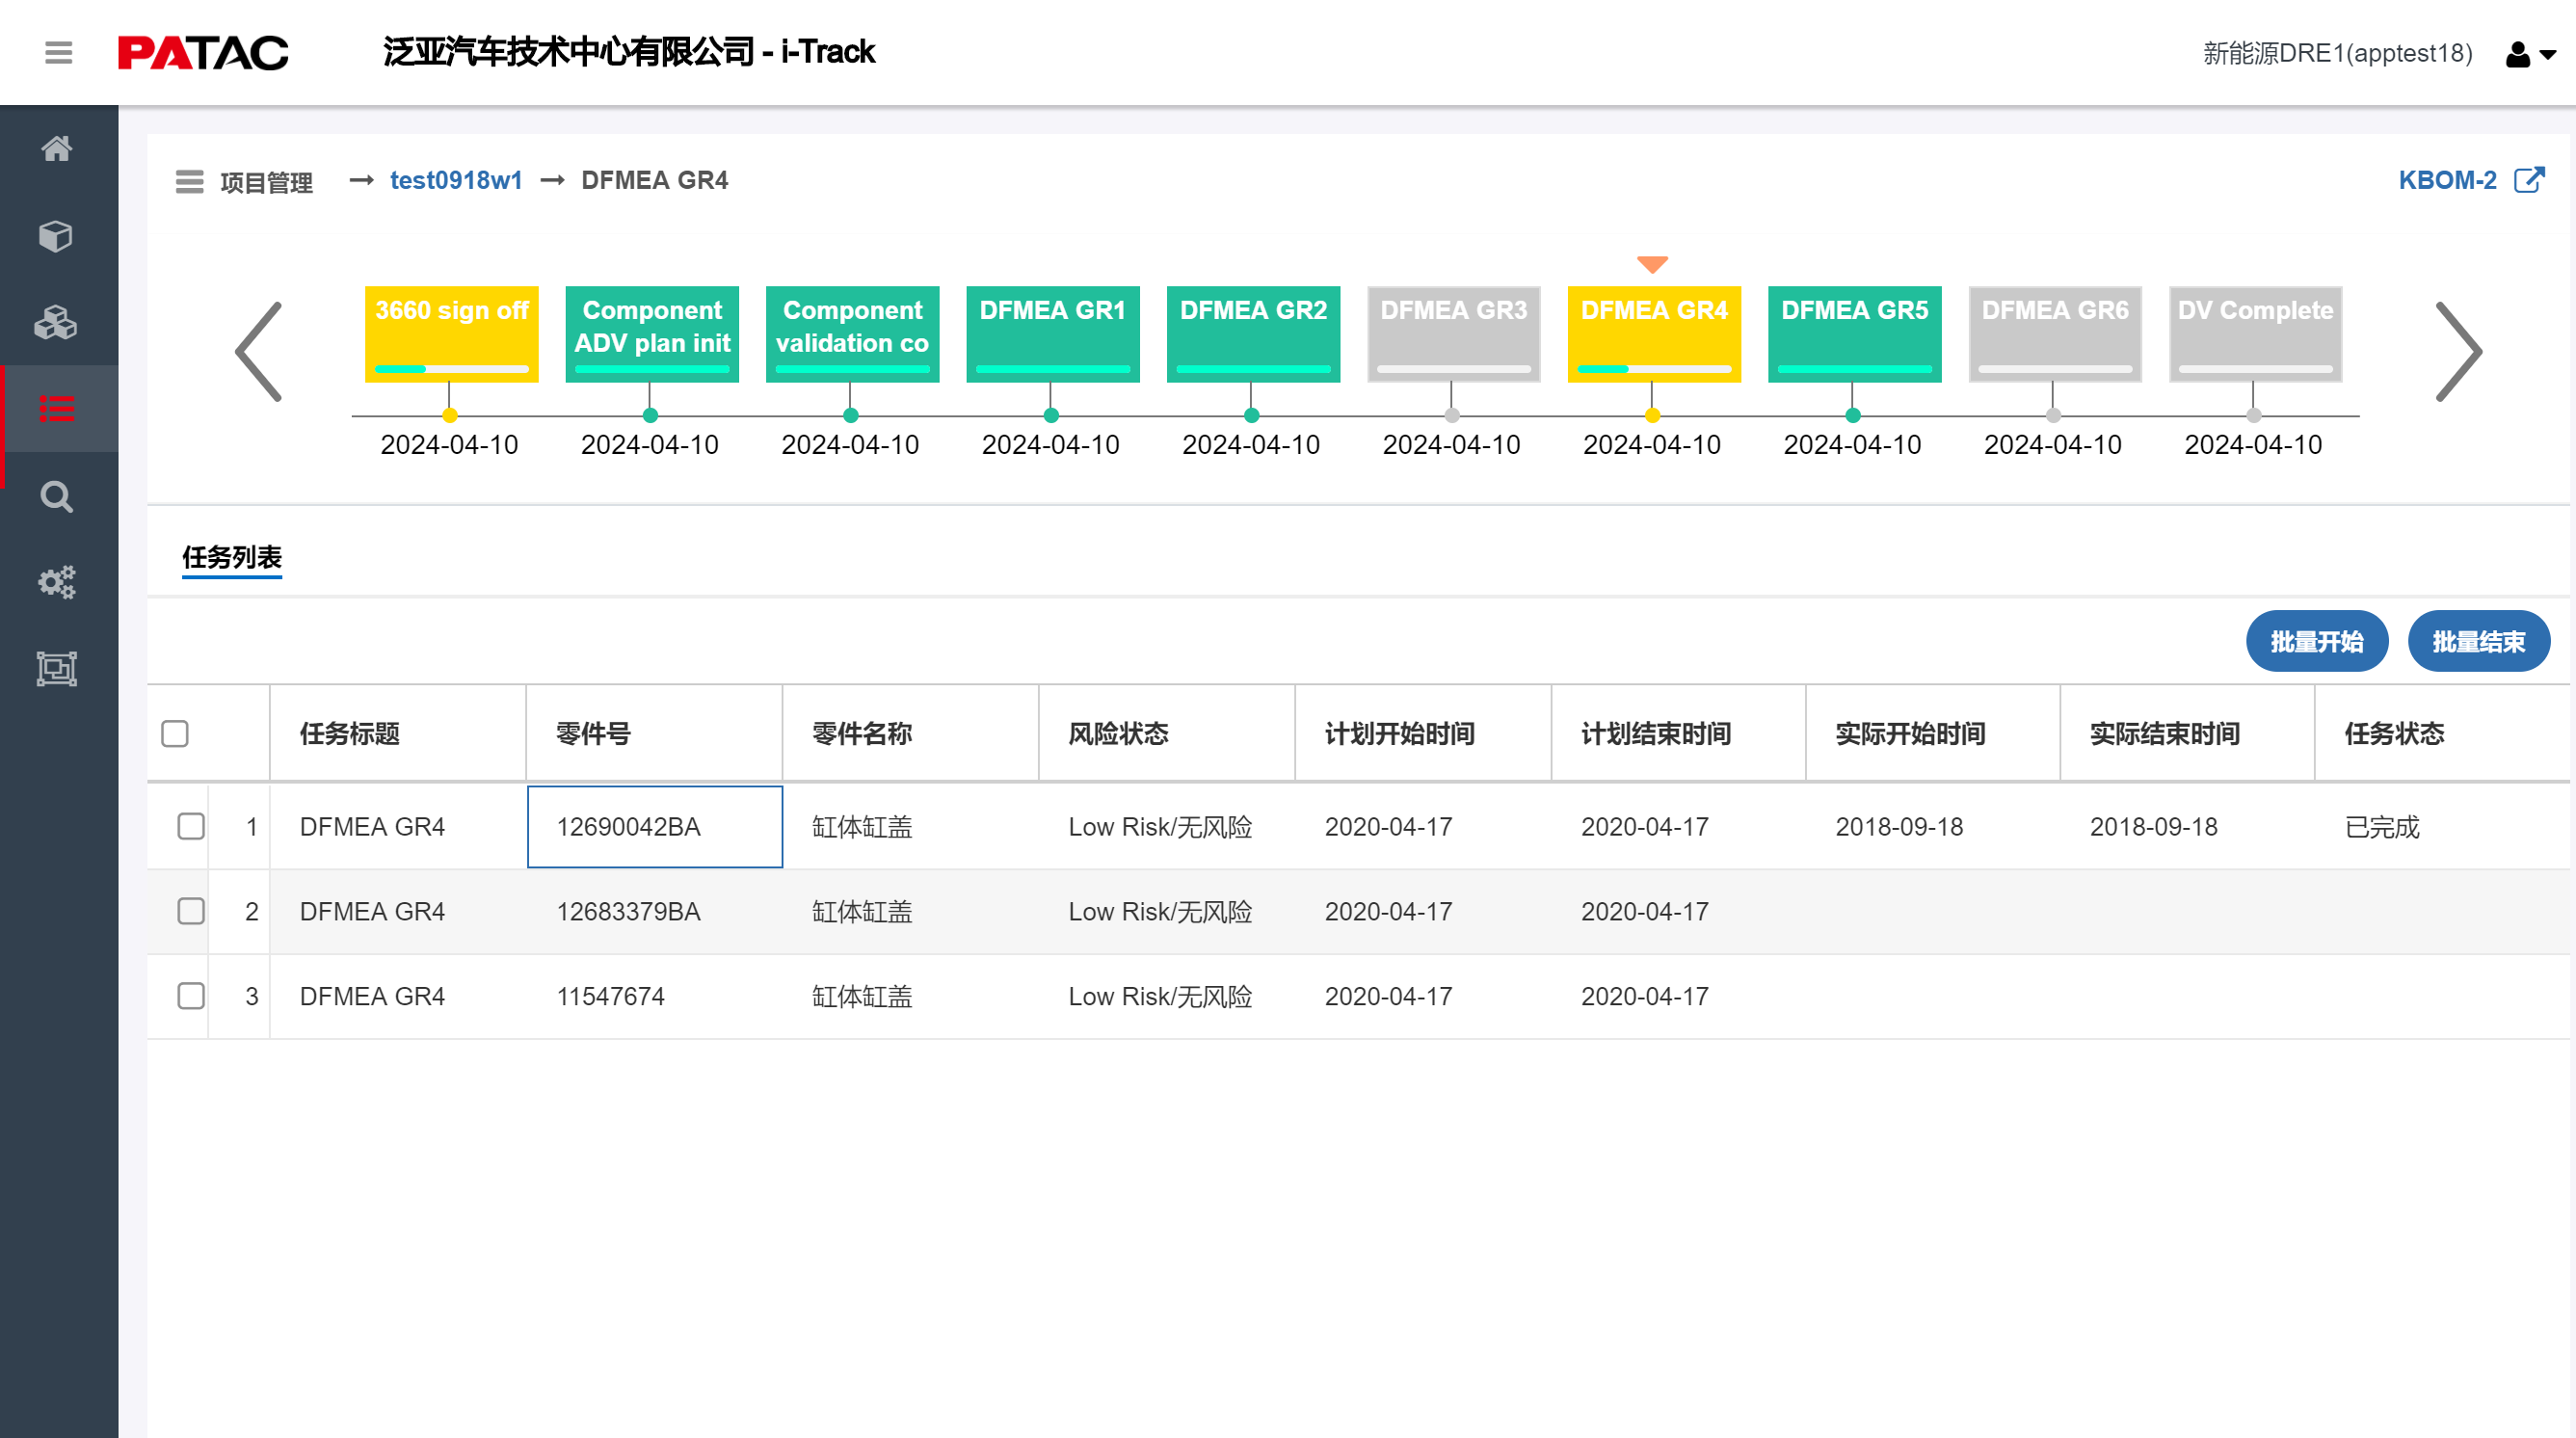The width and height of the screenshot is (2576, 1438).
Task: Select the red list icon in sidebar
Action: (x=57, y=409)
